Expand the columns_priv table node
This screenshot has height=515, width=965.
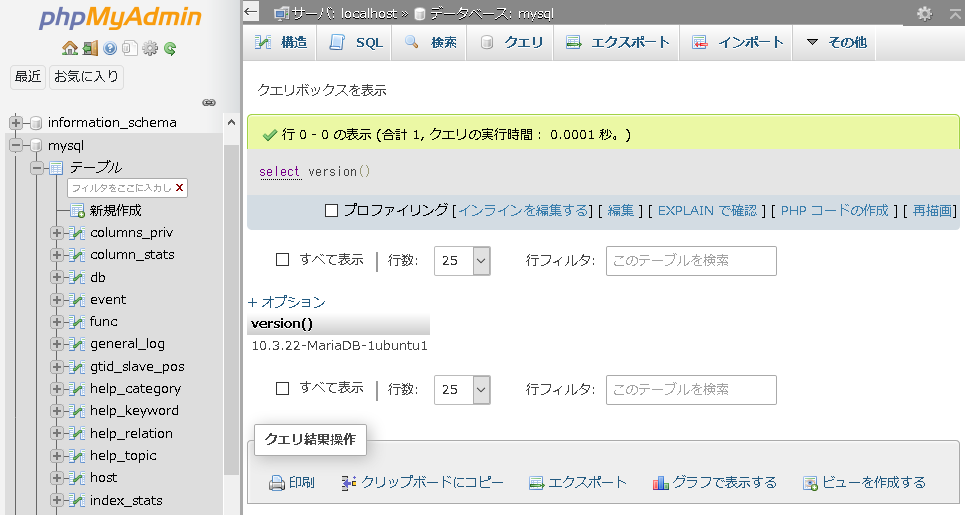point(57,233)
